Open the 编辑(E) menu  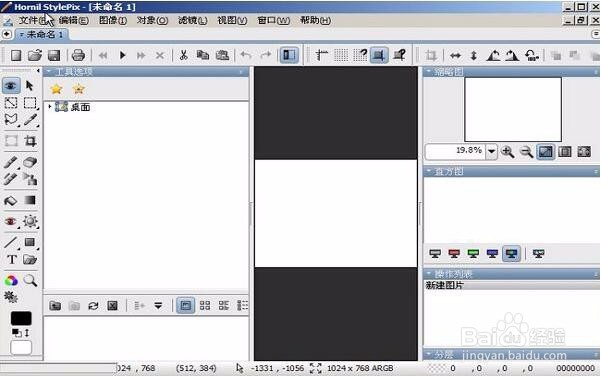(x=74, y=21)
